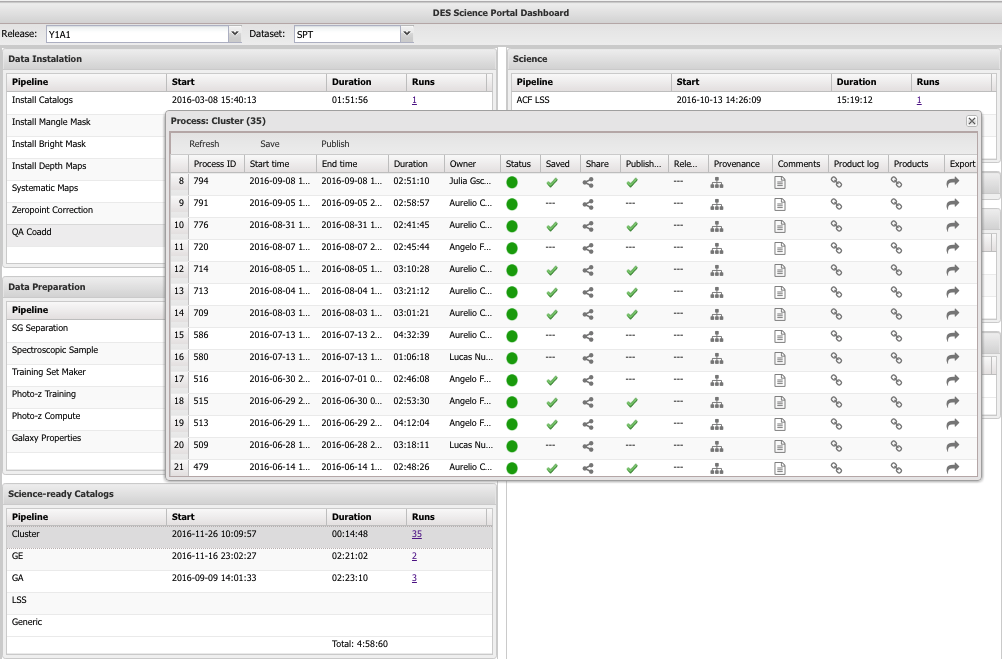The image size is (1002, 659).
Task: View comments for process 776
Action: coord(780,226)
